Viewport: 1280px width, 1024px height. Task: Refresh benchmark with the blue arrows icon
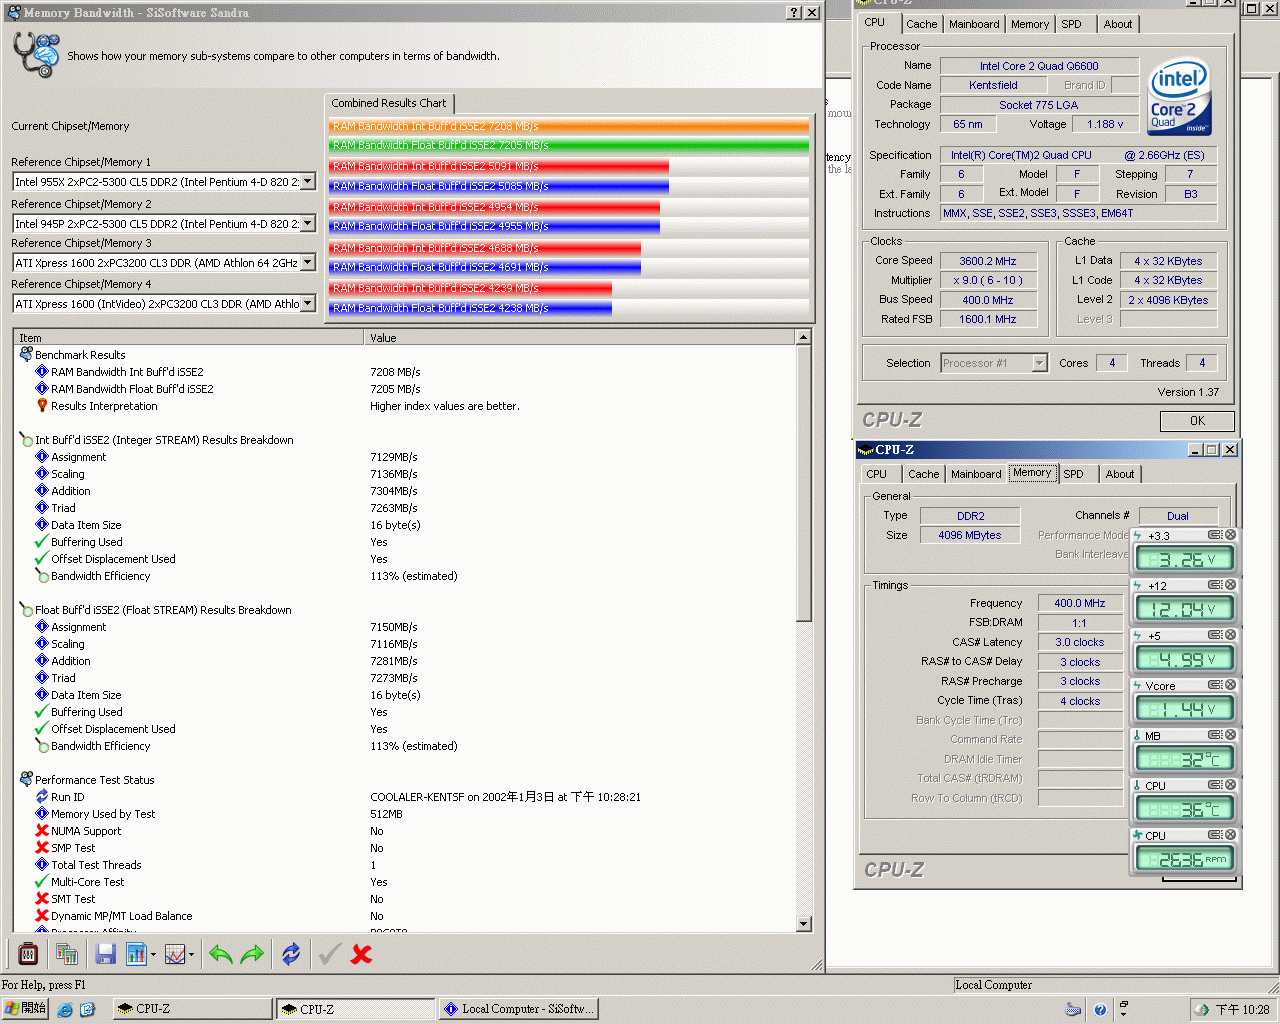pos(291,954)
